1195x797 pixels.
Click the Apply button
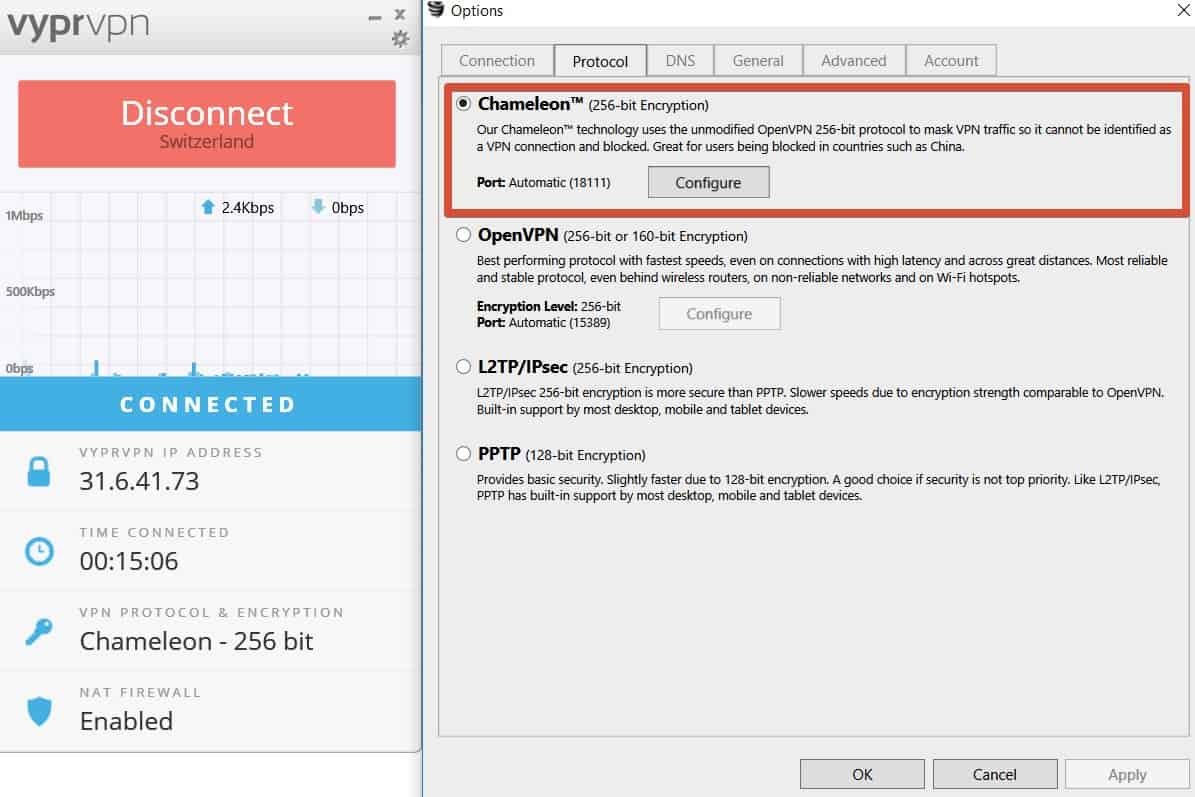[1126, 774]
